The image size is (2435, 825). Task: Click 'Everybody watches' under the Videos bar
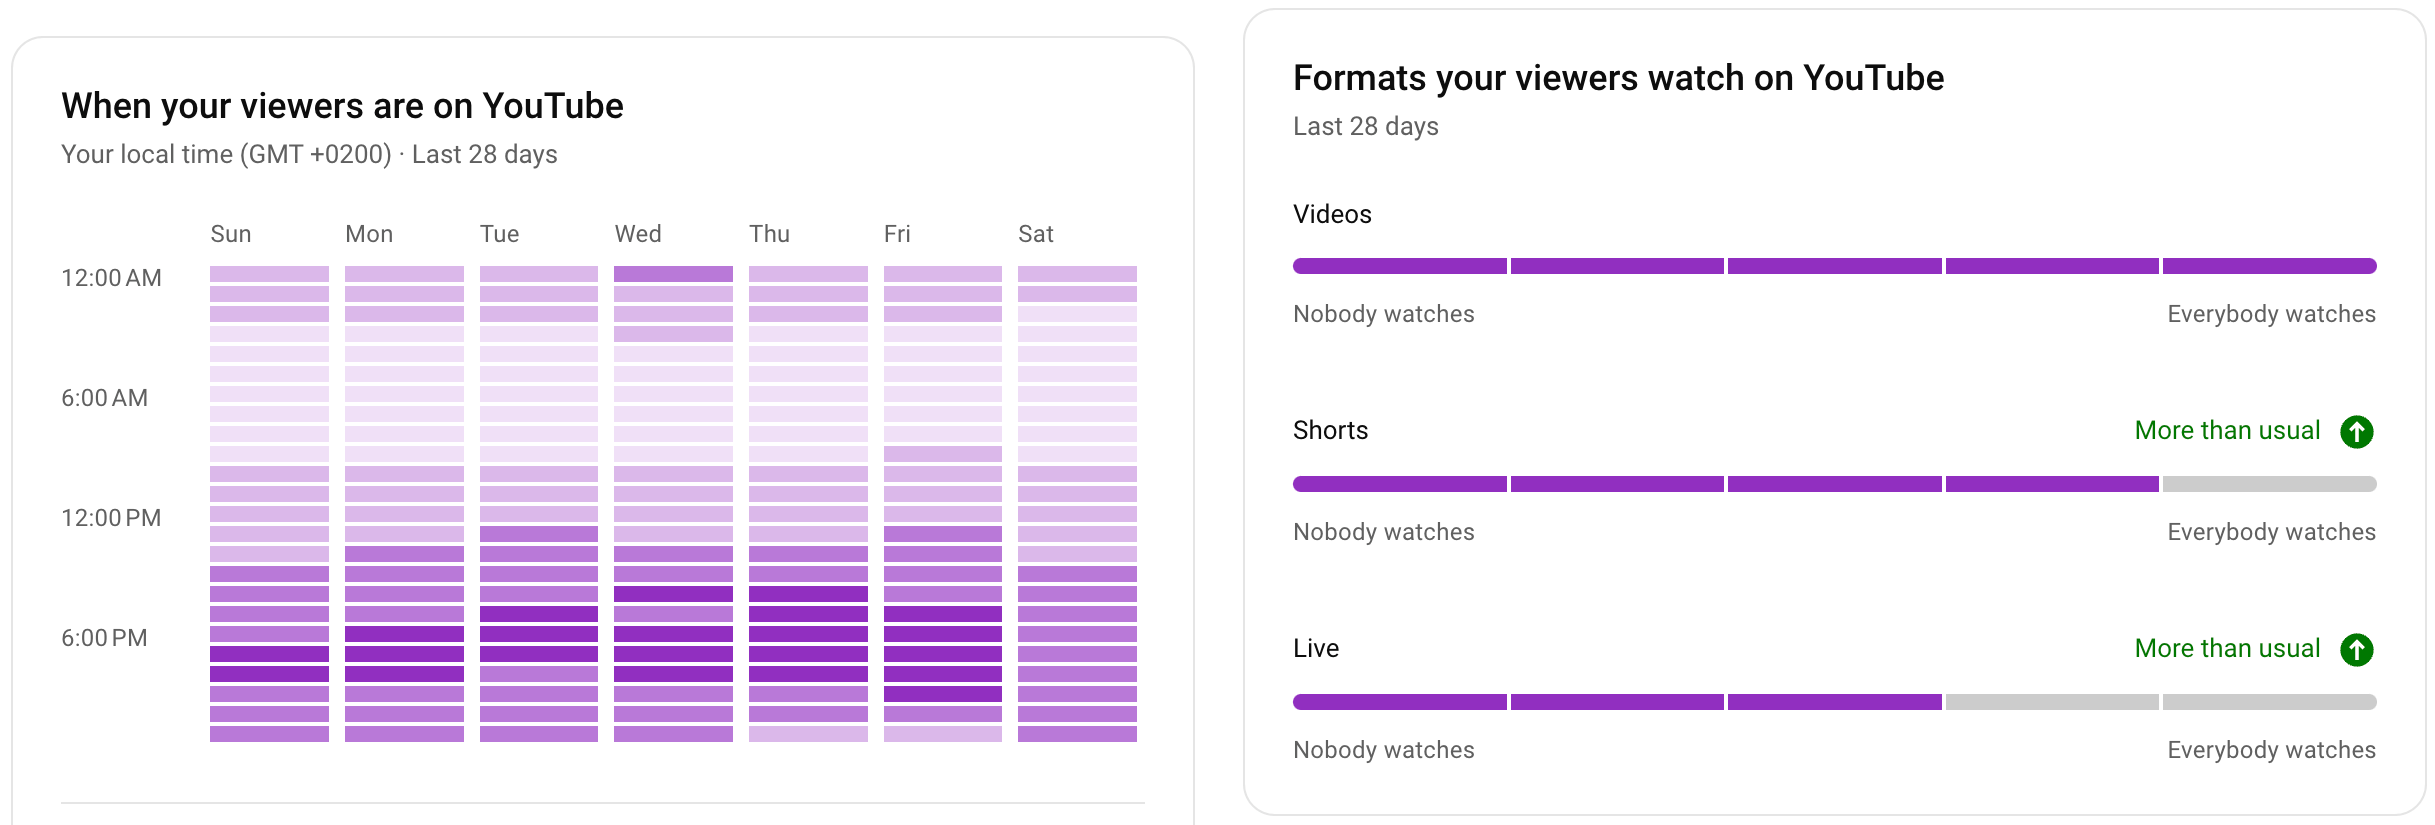(x=2271, y=314)
